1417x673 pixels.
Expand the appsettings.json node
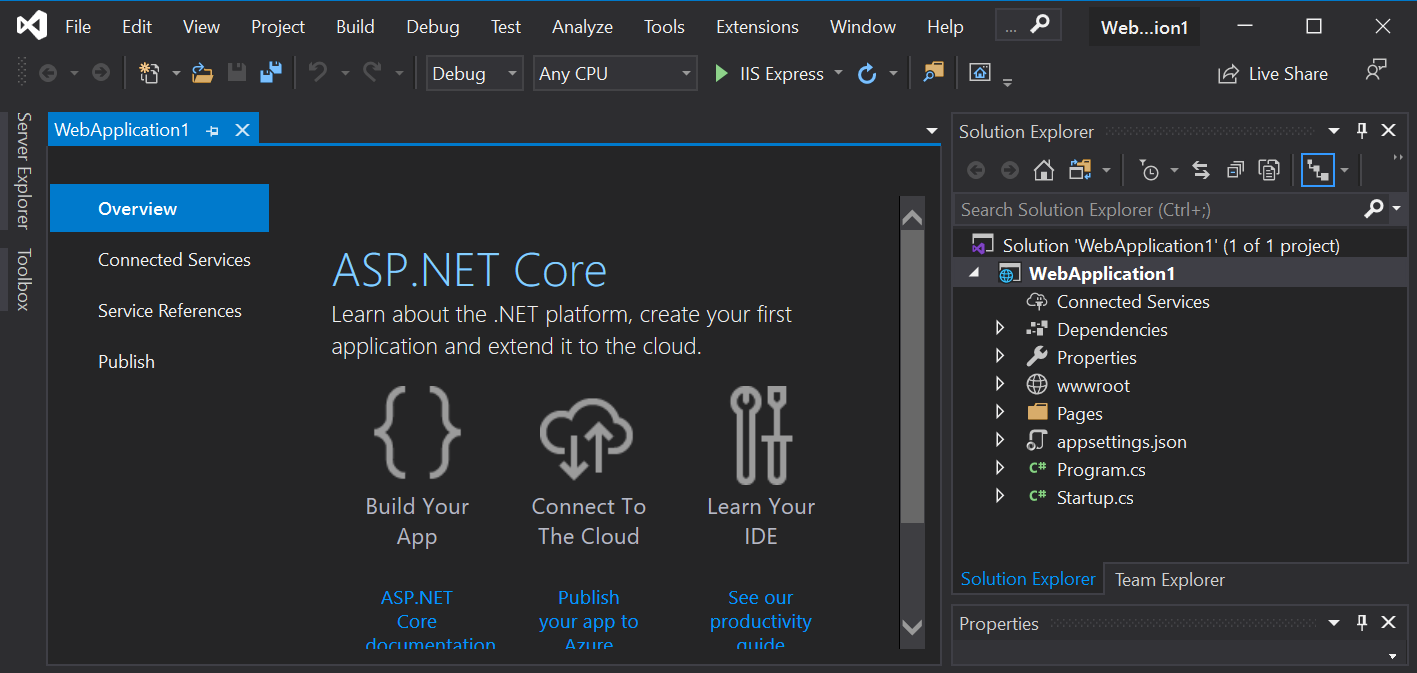point(1000,440)
